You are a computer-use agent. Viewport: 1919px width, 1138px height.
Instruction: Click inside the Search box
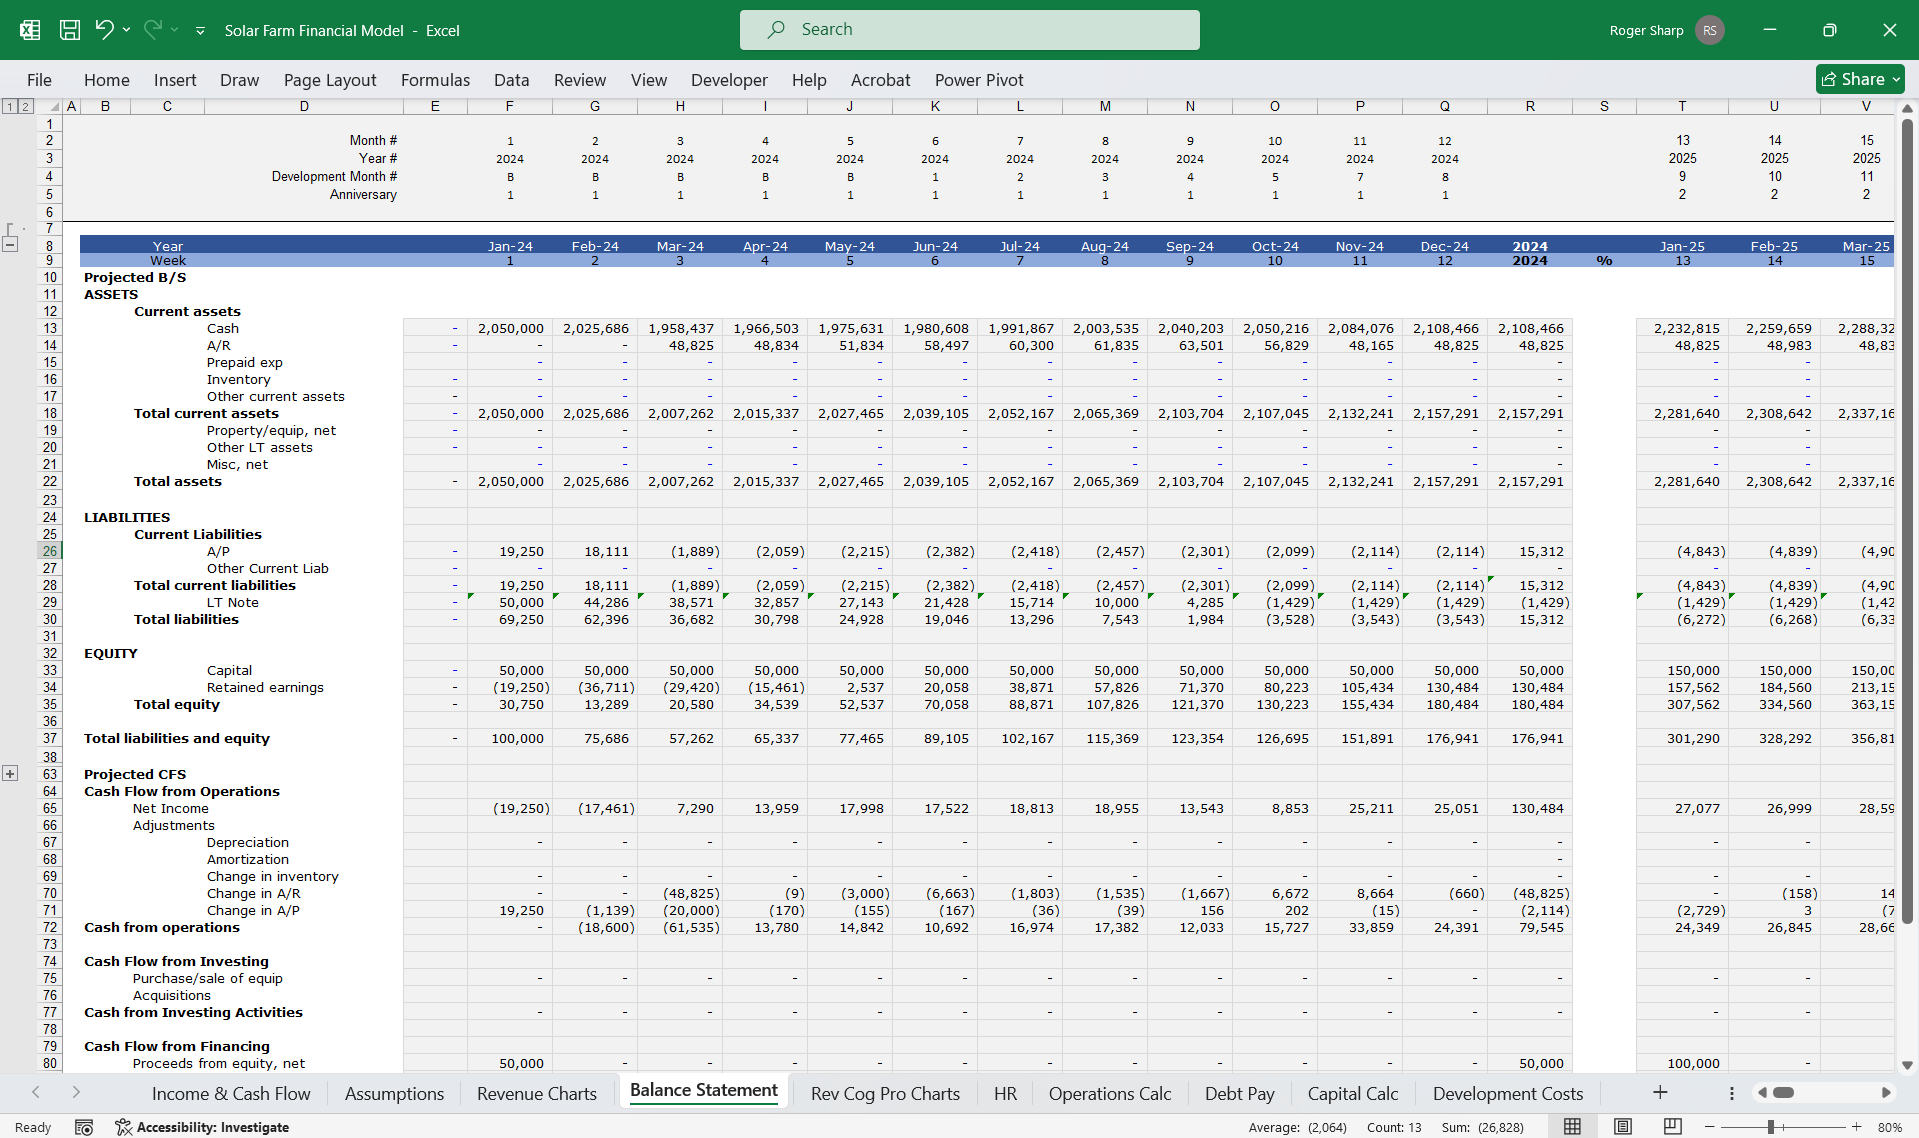[969, 30]
